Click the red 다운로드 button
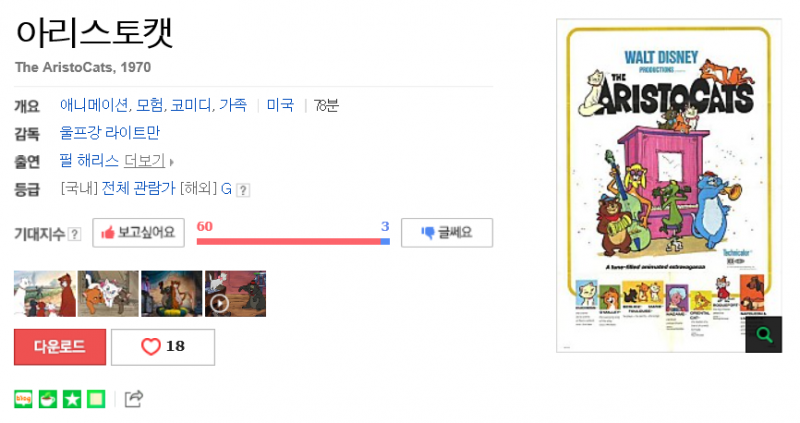800x423 pixels. 60,347
